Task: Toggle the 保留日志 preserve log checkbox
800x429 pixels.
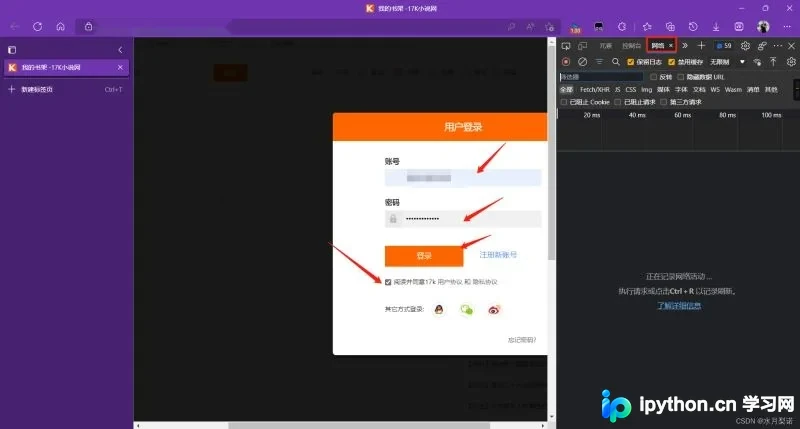Action: point(631,62)
